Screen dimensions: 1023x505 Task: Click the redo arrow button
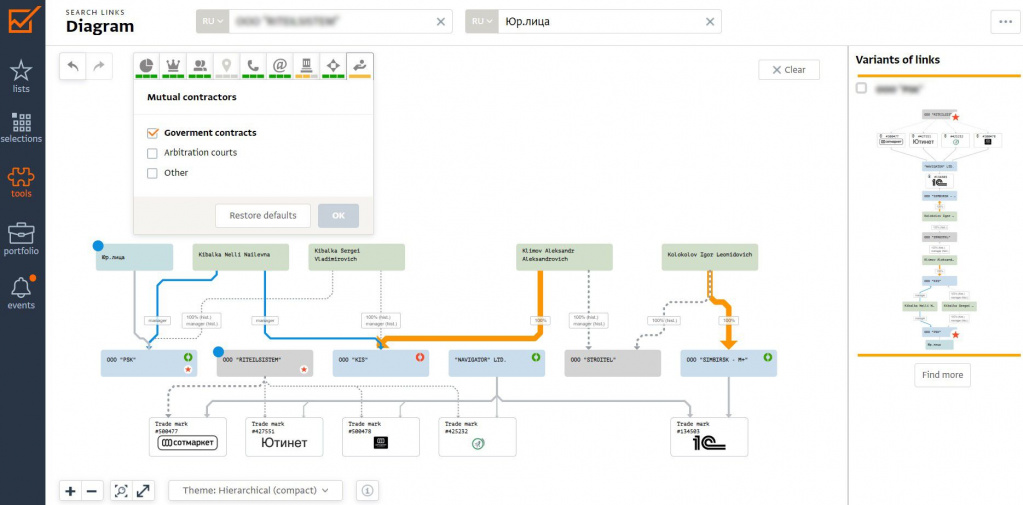pos(99,67)
